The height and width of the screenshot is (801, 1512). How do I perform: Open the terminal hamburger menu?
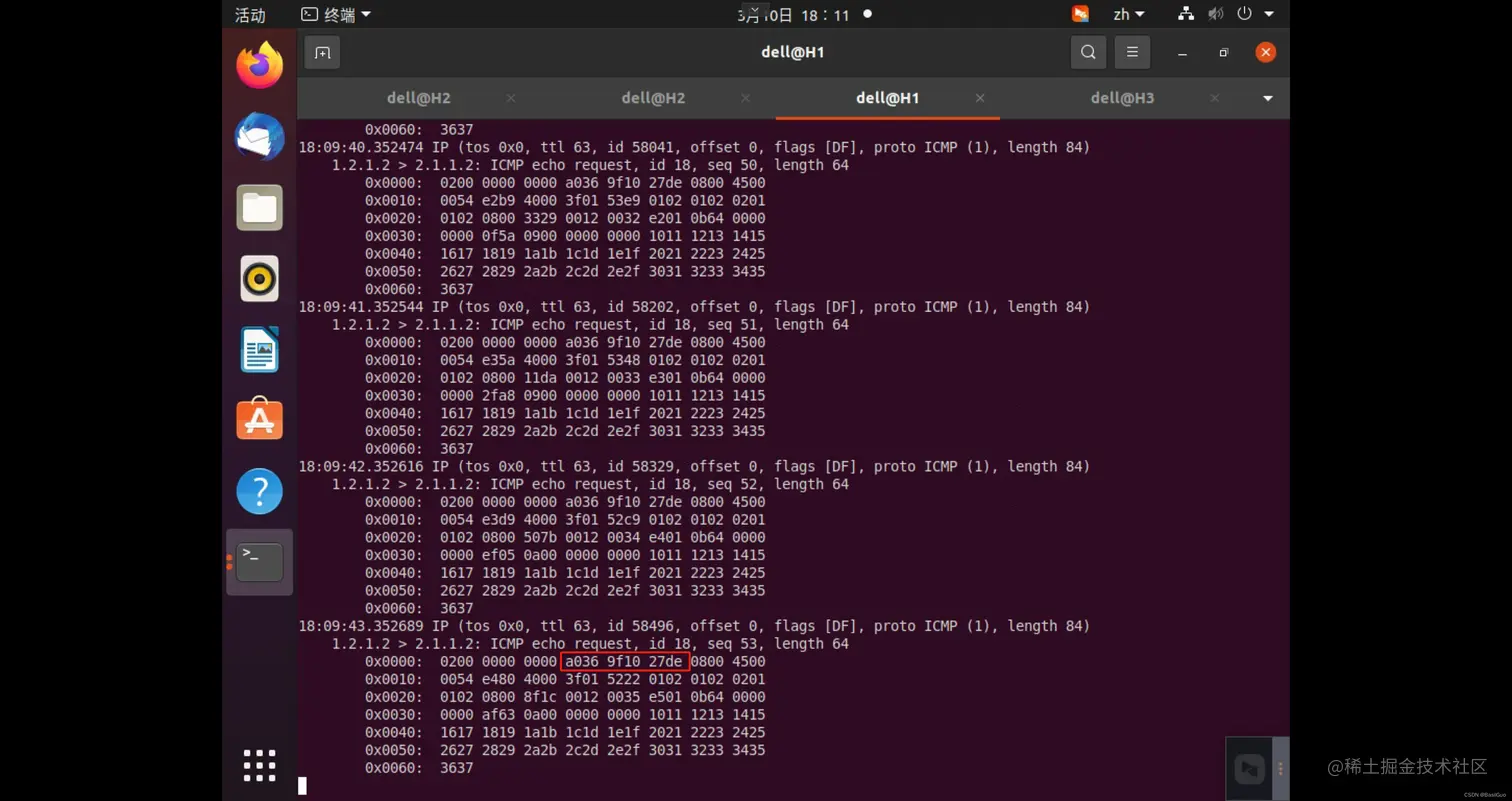(x=1132, y=53)
